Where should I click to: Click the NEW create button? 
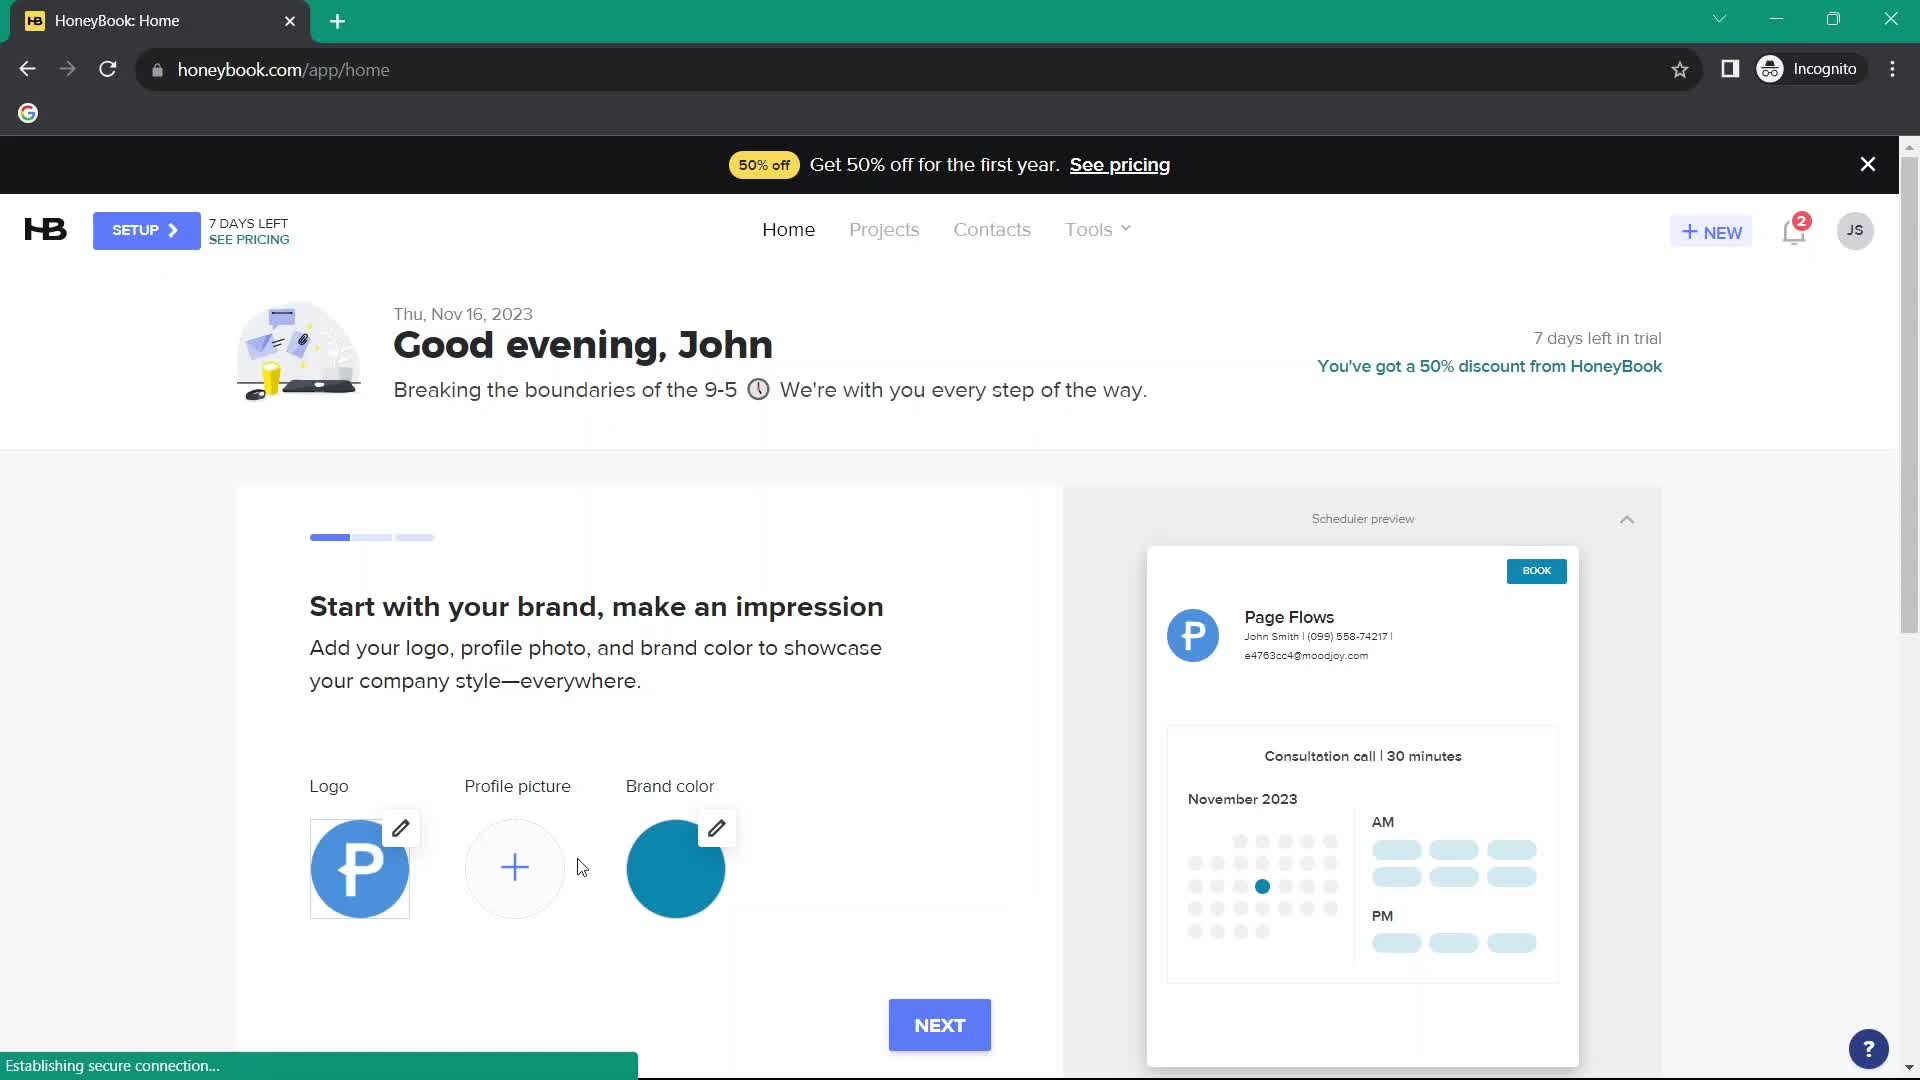pos(1711,232)
